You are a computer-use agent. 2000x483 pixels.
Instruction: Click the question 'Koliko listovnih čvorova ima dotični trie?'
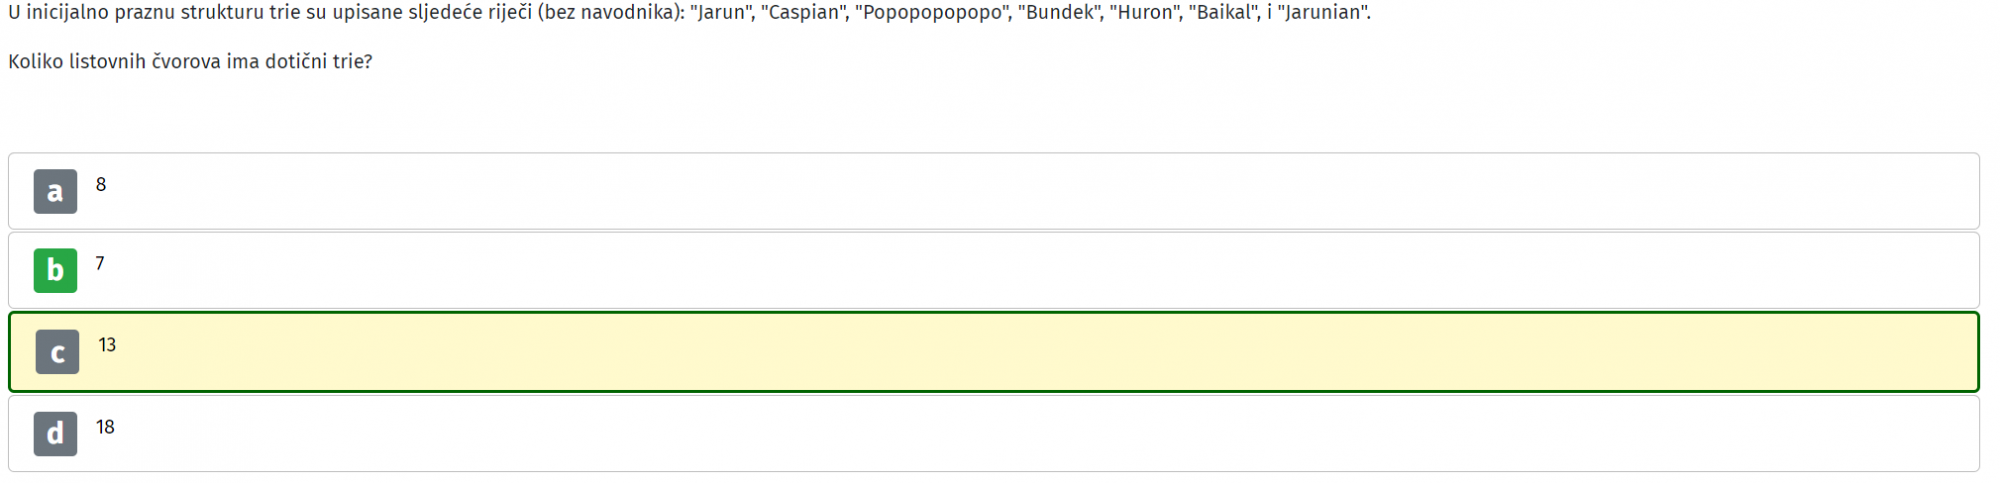pos(190,62)
